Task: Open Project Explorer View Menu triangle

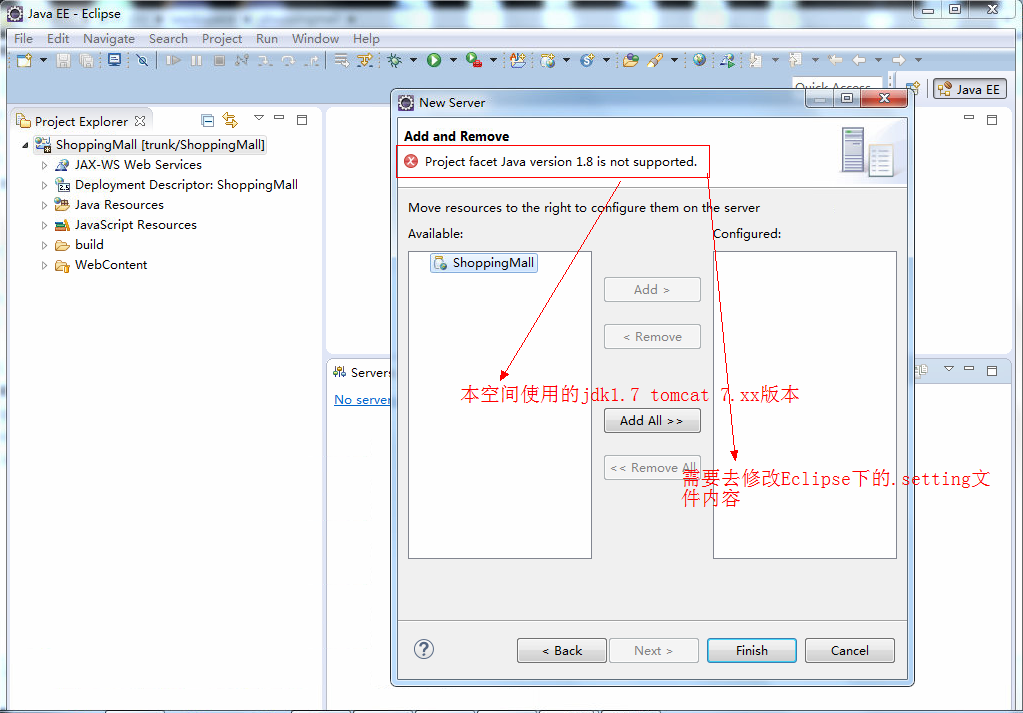Action: point(259,118)
